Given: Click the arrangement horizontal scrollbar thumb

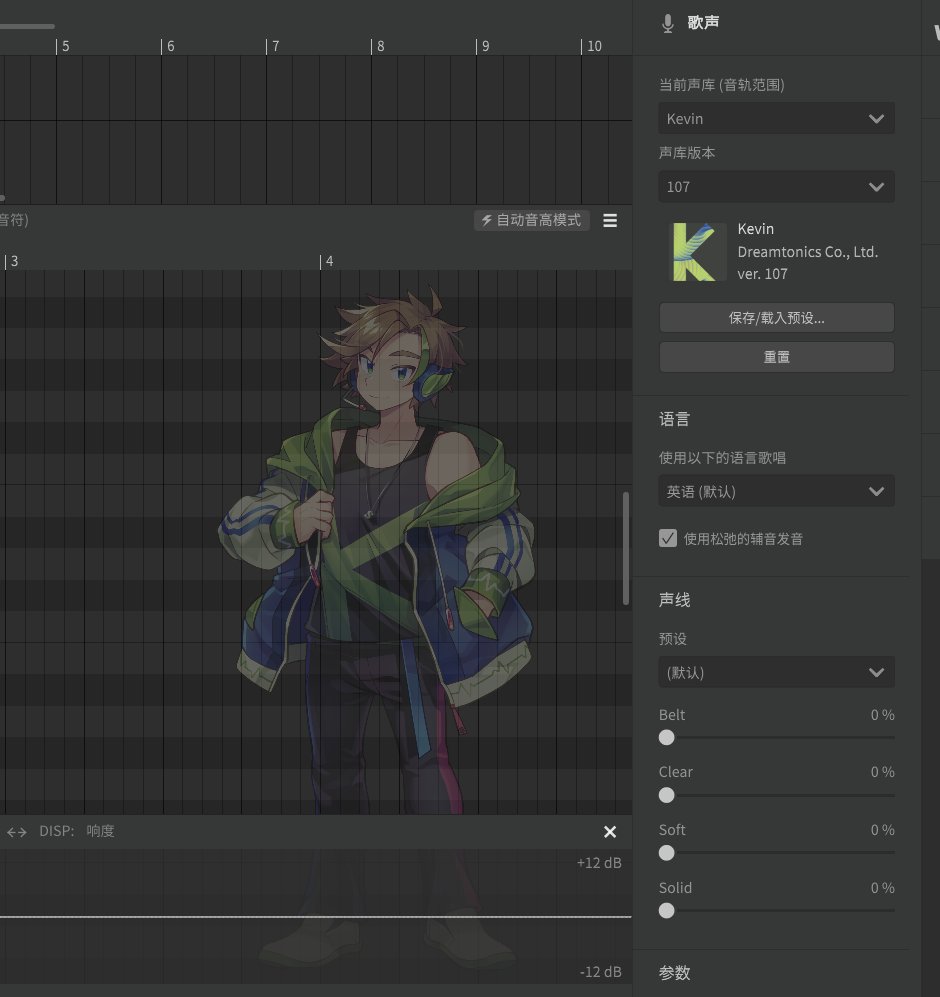Looking at the screenshot, I should pyautogui.click(x=27, y=26).
